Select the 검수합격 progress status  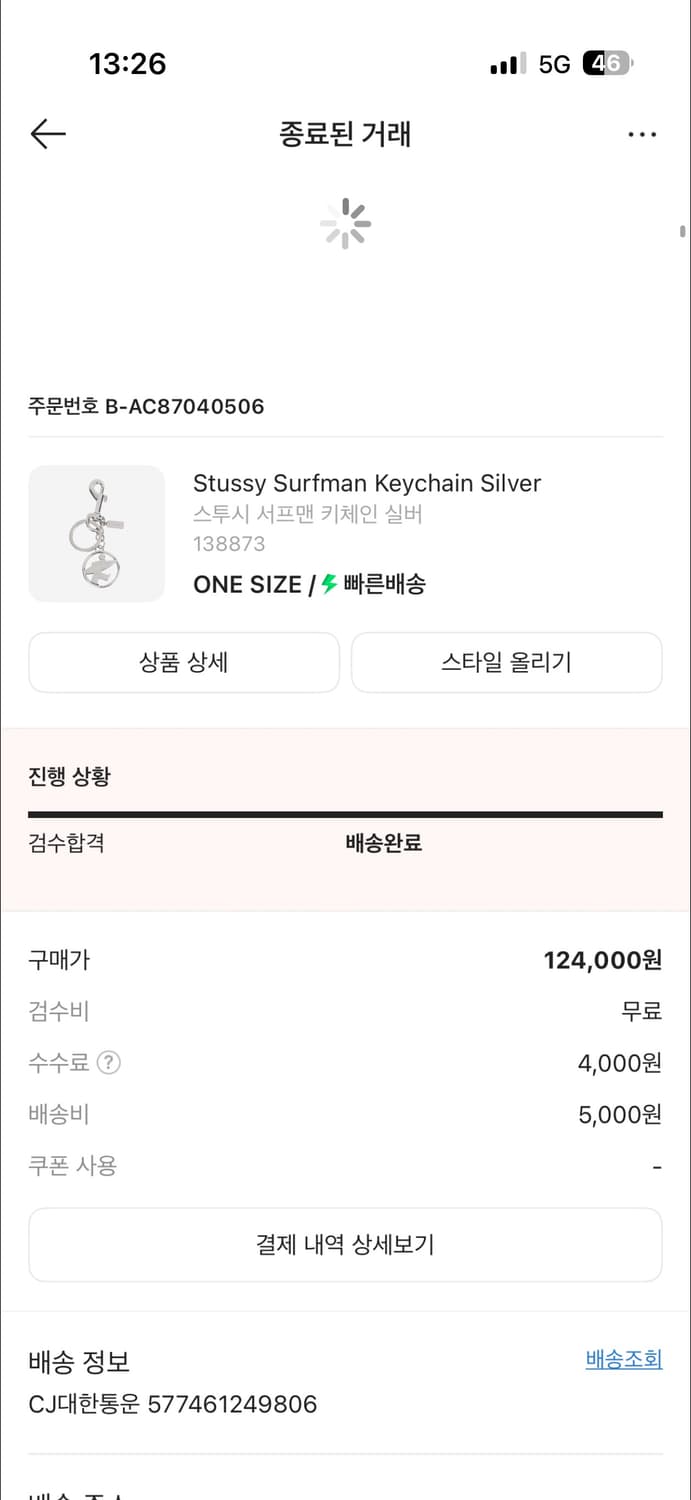65,843
